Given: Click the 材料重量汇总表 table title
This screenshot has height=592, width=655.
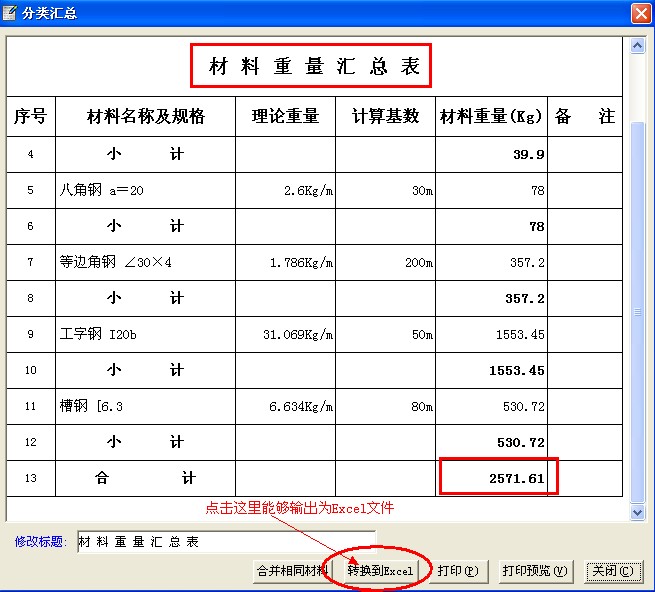Looking at the screenshot, I should pyautogui.click(x=311, y=66).
